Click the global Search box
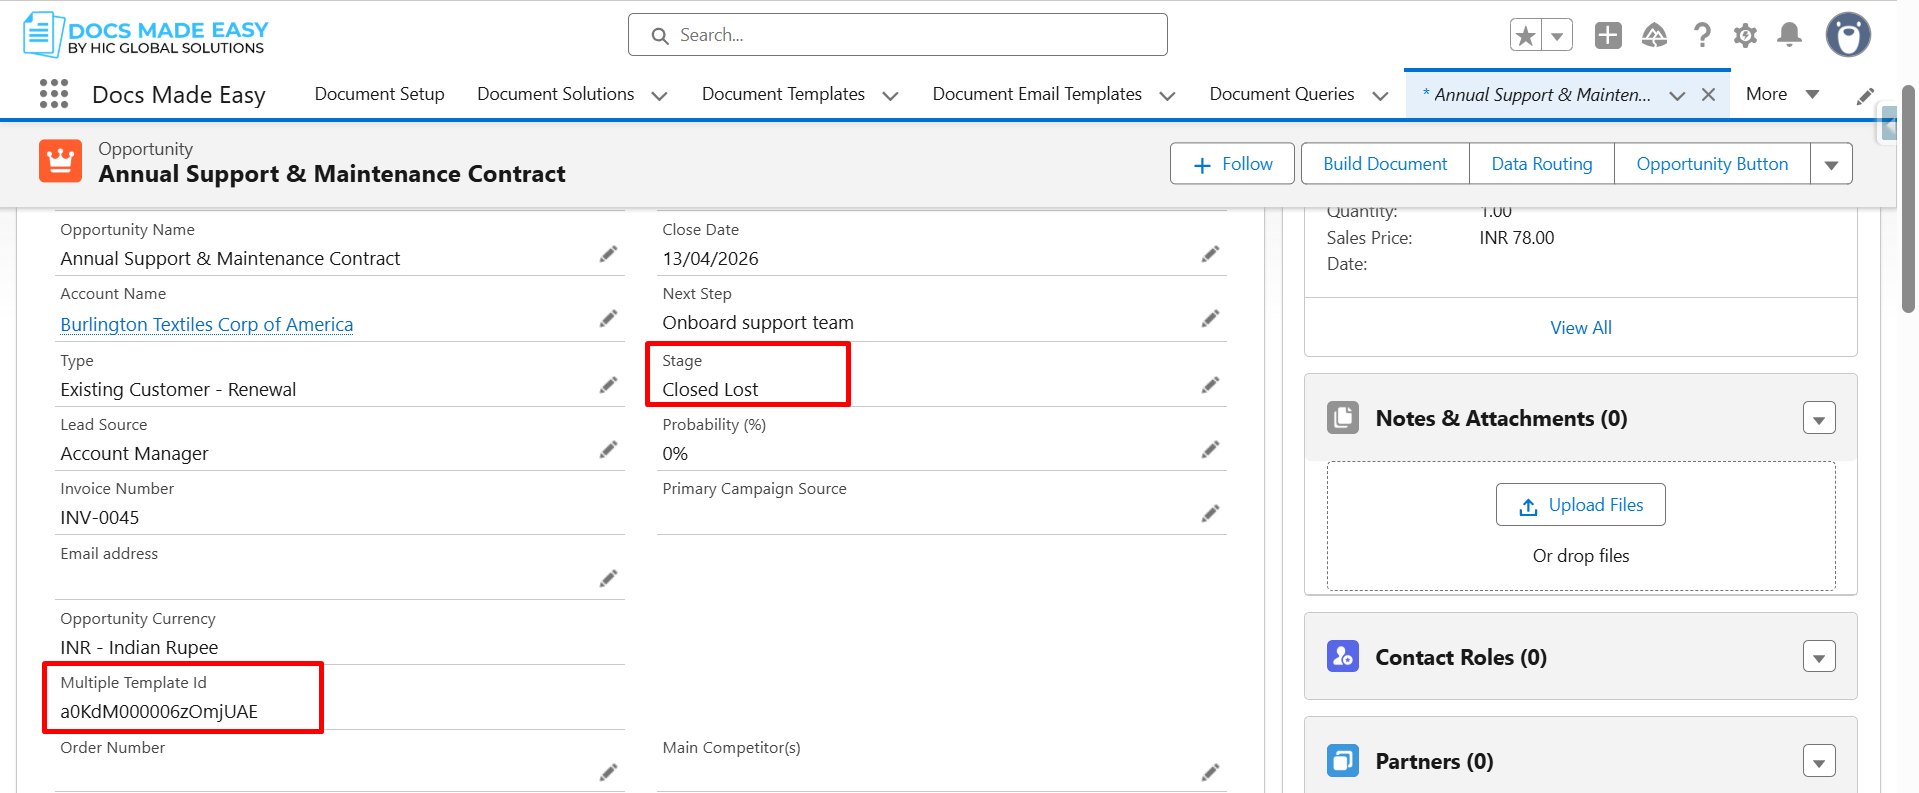Image resolution: width=1919 pixels, height=793 pixels. (898, 35)
